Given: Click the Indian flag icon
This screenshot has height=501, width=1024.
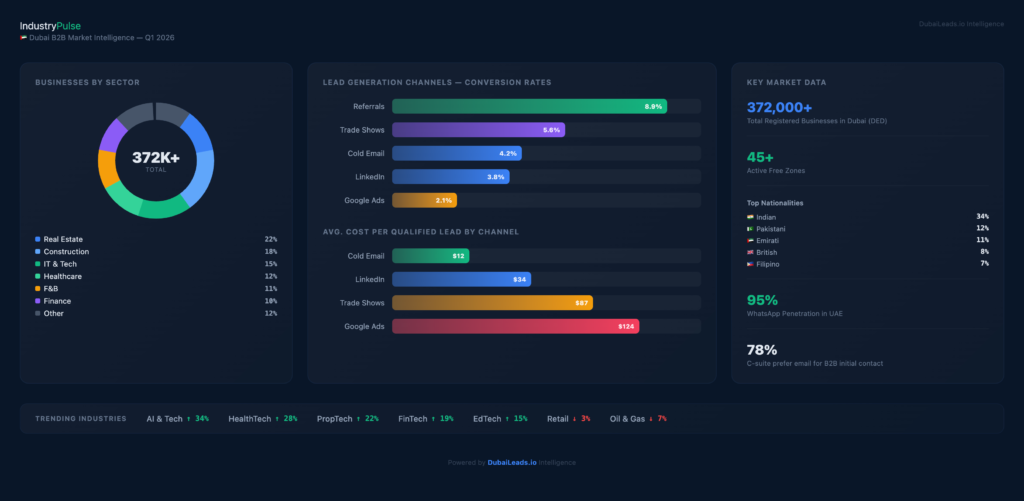Looking at the screenshot, I should click(x=750, y=217).
